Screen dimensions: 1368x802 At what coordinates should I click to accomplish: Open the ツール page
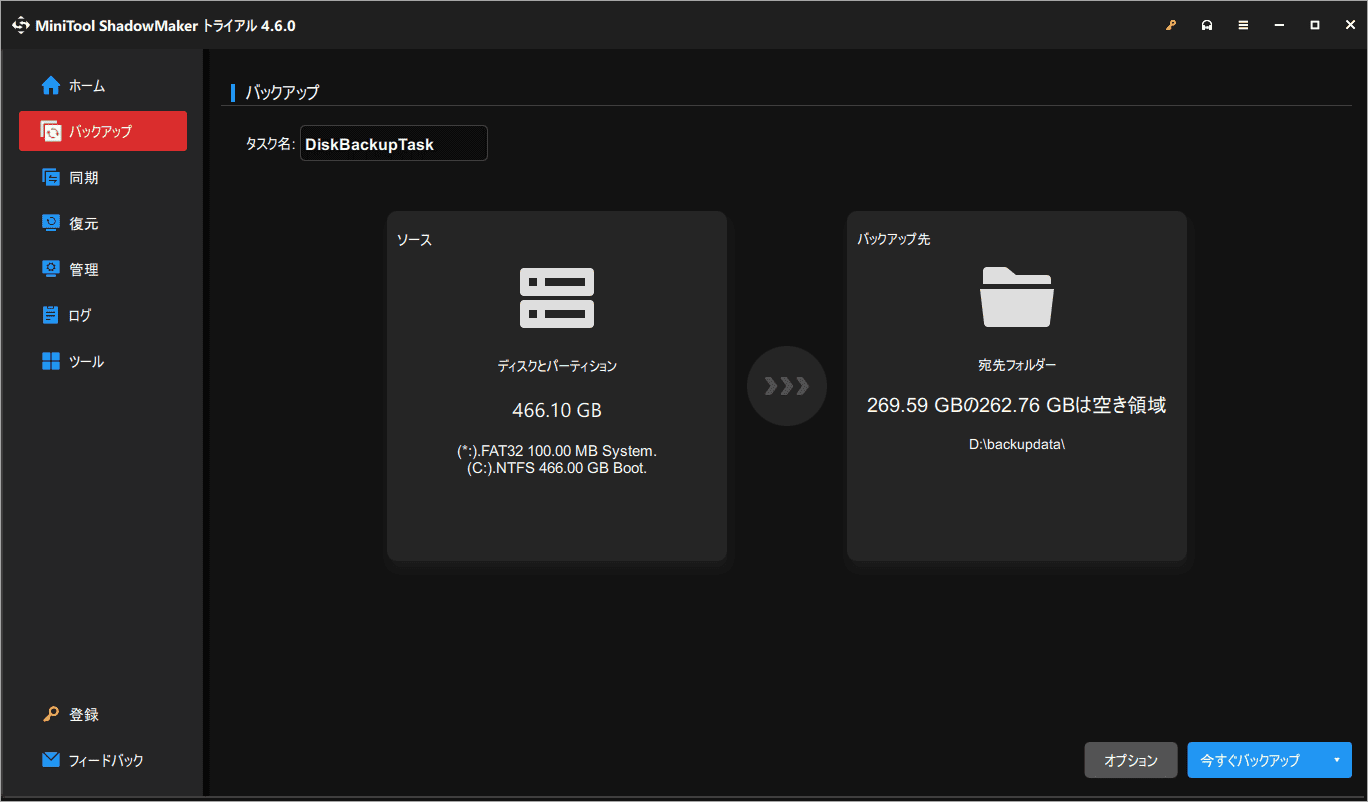pyautogui.click(x=103, y=361)
